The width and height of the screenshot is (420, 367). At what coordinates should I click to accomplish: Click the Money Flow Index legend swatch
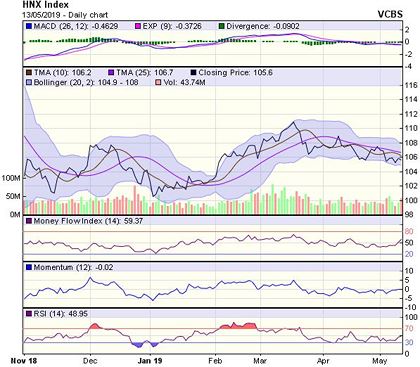click(29, 221)
